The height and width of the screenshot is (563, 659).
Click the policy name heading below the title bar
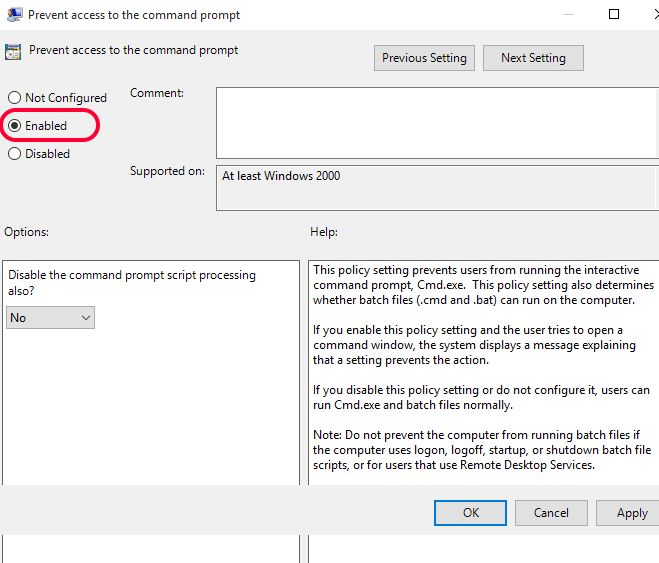pos(134,49)
